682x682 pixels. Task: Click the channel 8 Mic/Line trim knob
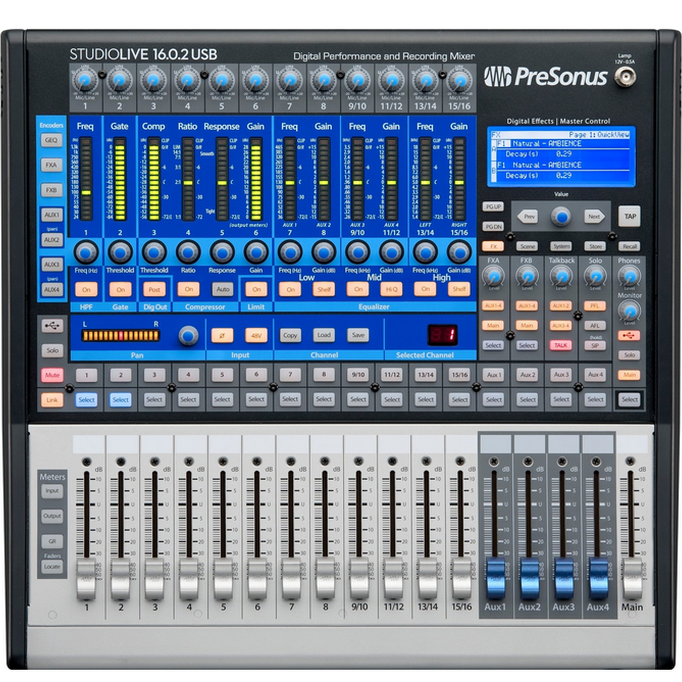pos(323,80)
